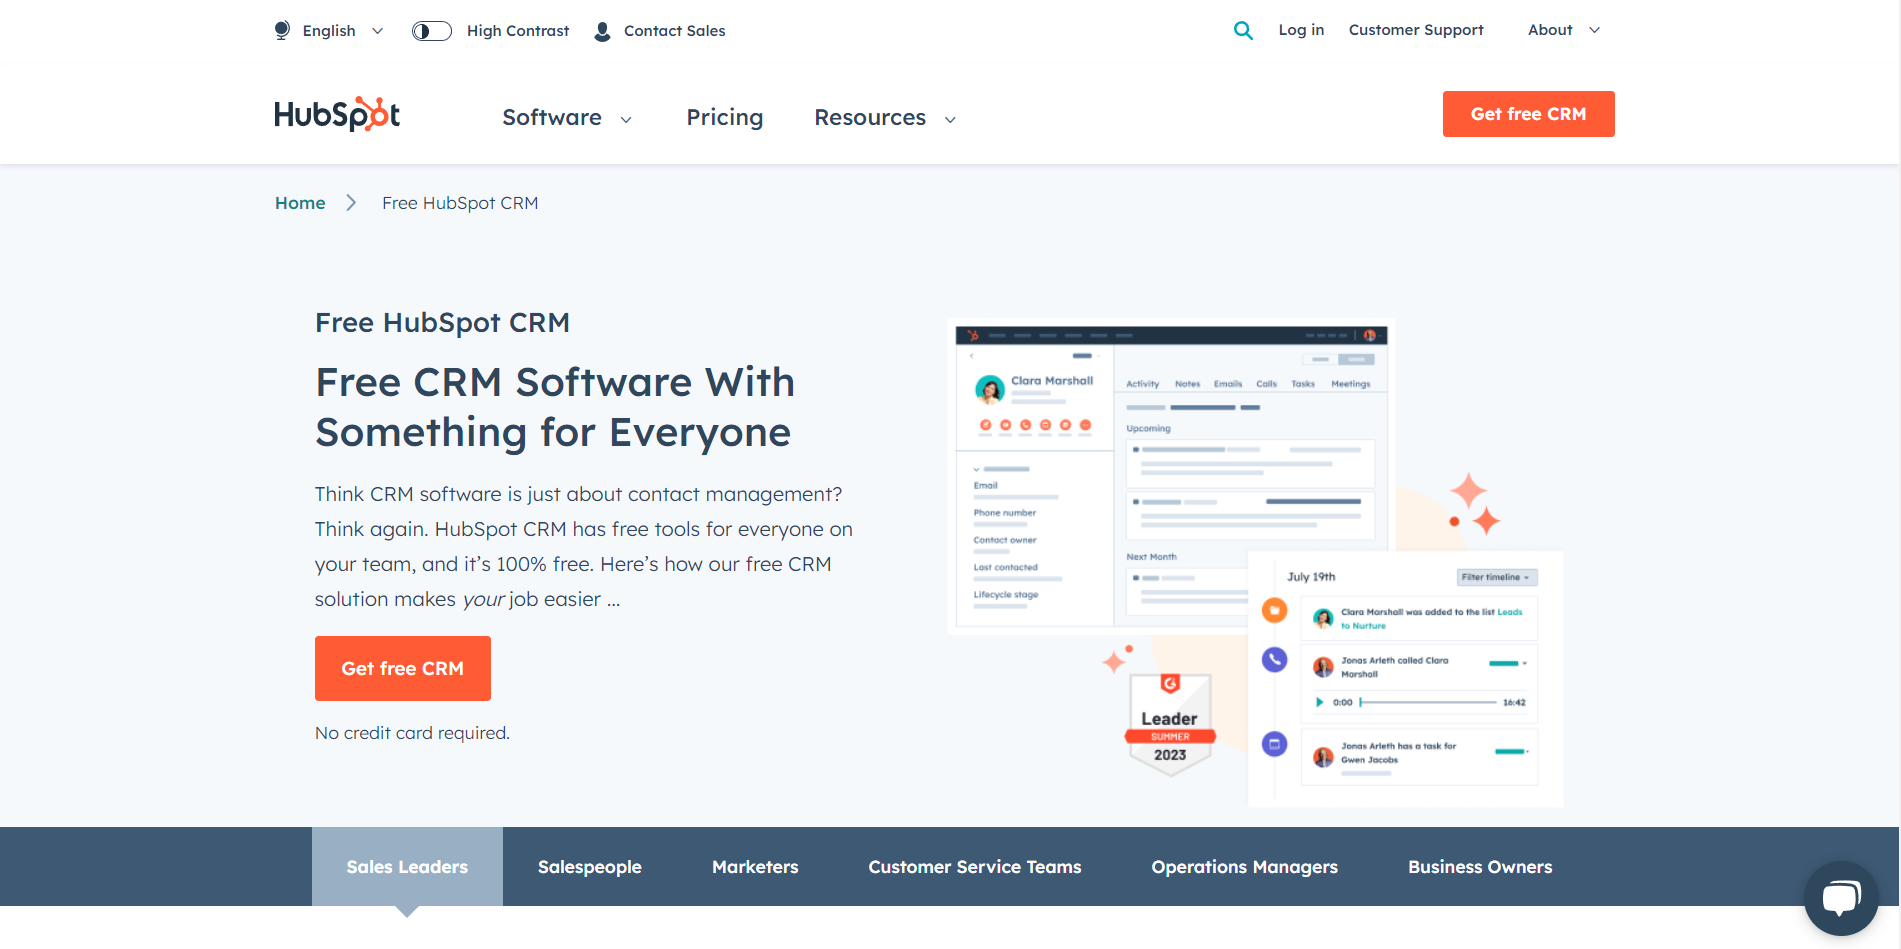Click the Contact Sales link
This screenshot has width=1901, height=949.
click(674, 31)
